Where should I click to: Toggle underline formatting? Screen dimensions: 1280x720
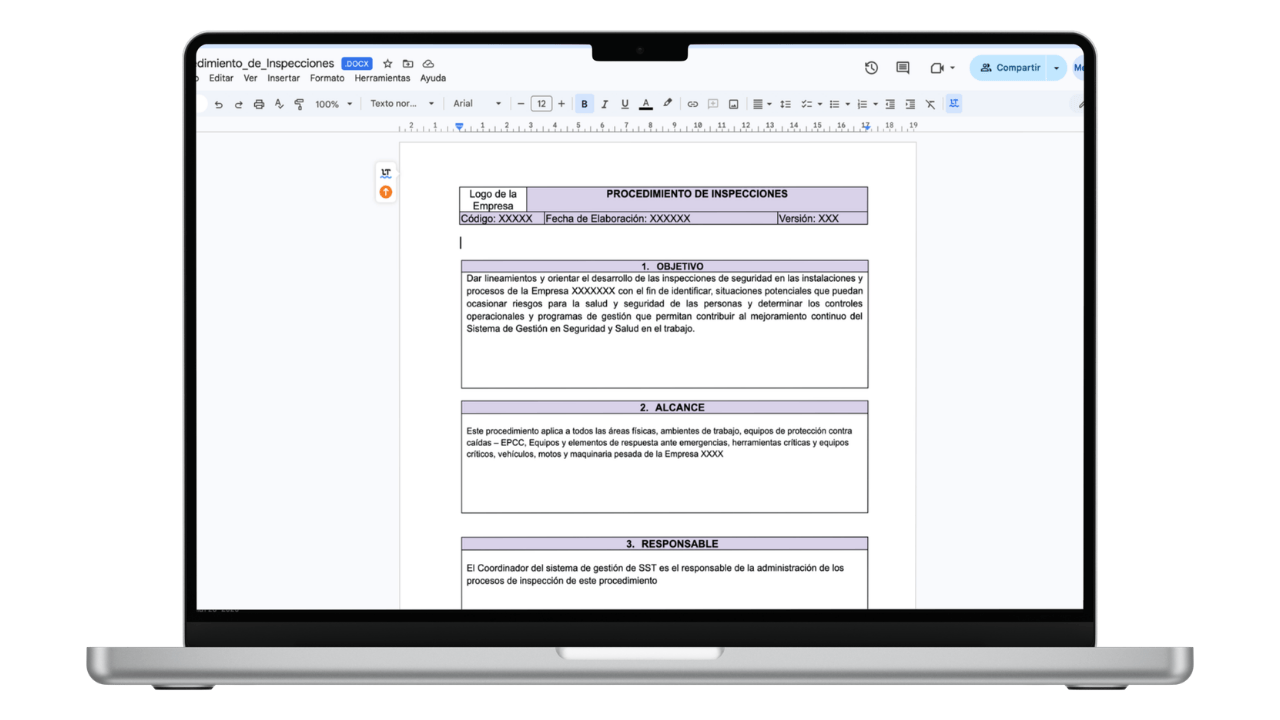(x=624, y=103)
